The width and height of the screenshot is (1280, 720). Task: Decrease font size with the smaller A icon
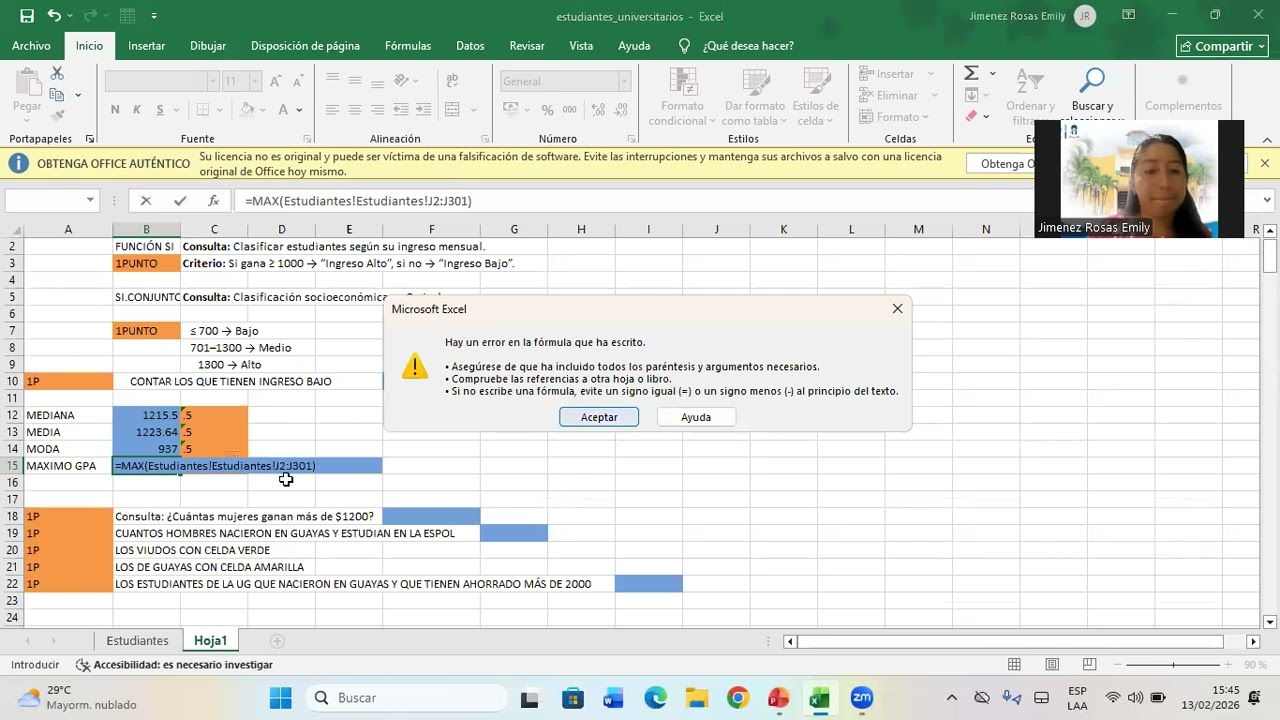pos(297,81)
